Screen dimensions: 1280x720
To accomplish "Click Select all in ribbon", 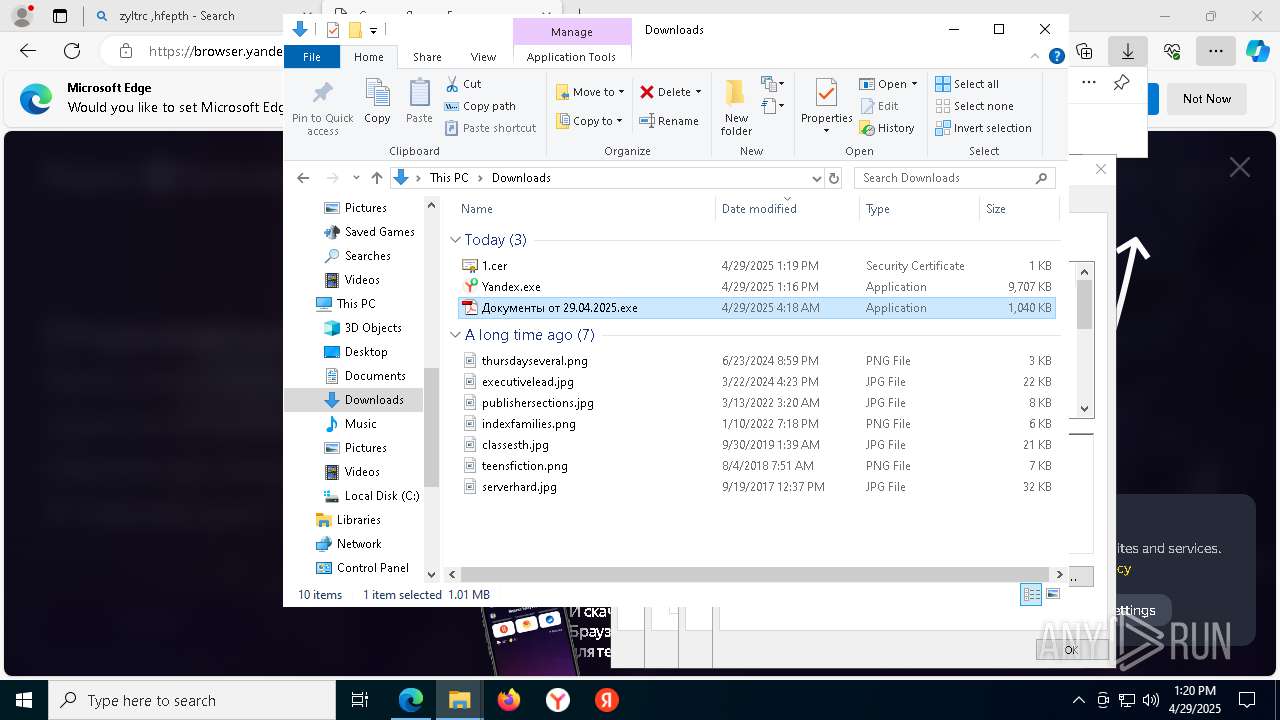I will 967,84.
